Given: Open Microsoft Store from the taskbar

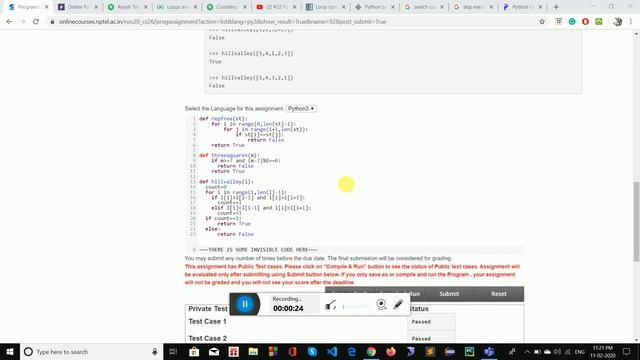Looking at the screenshot, I should tap(194, 351).
